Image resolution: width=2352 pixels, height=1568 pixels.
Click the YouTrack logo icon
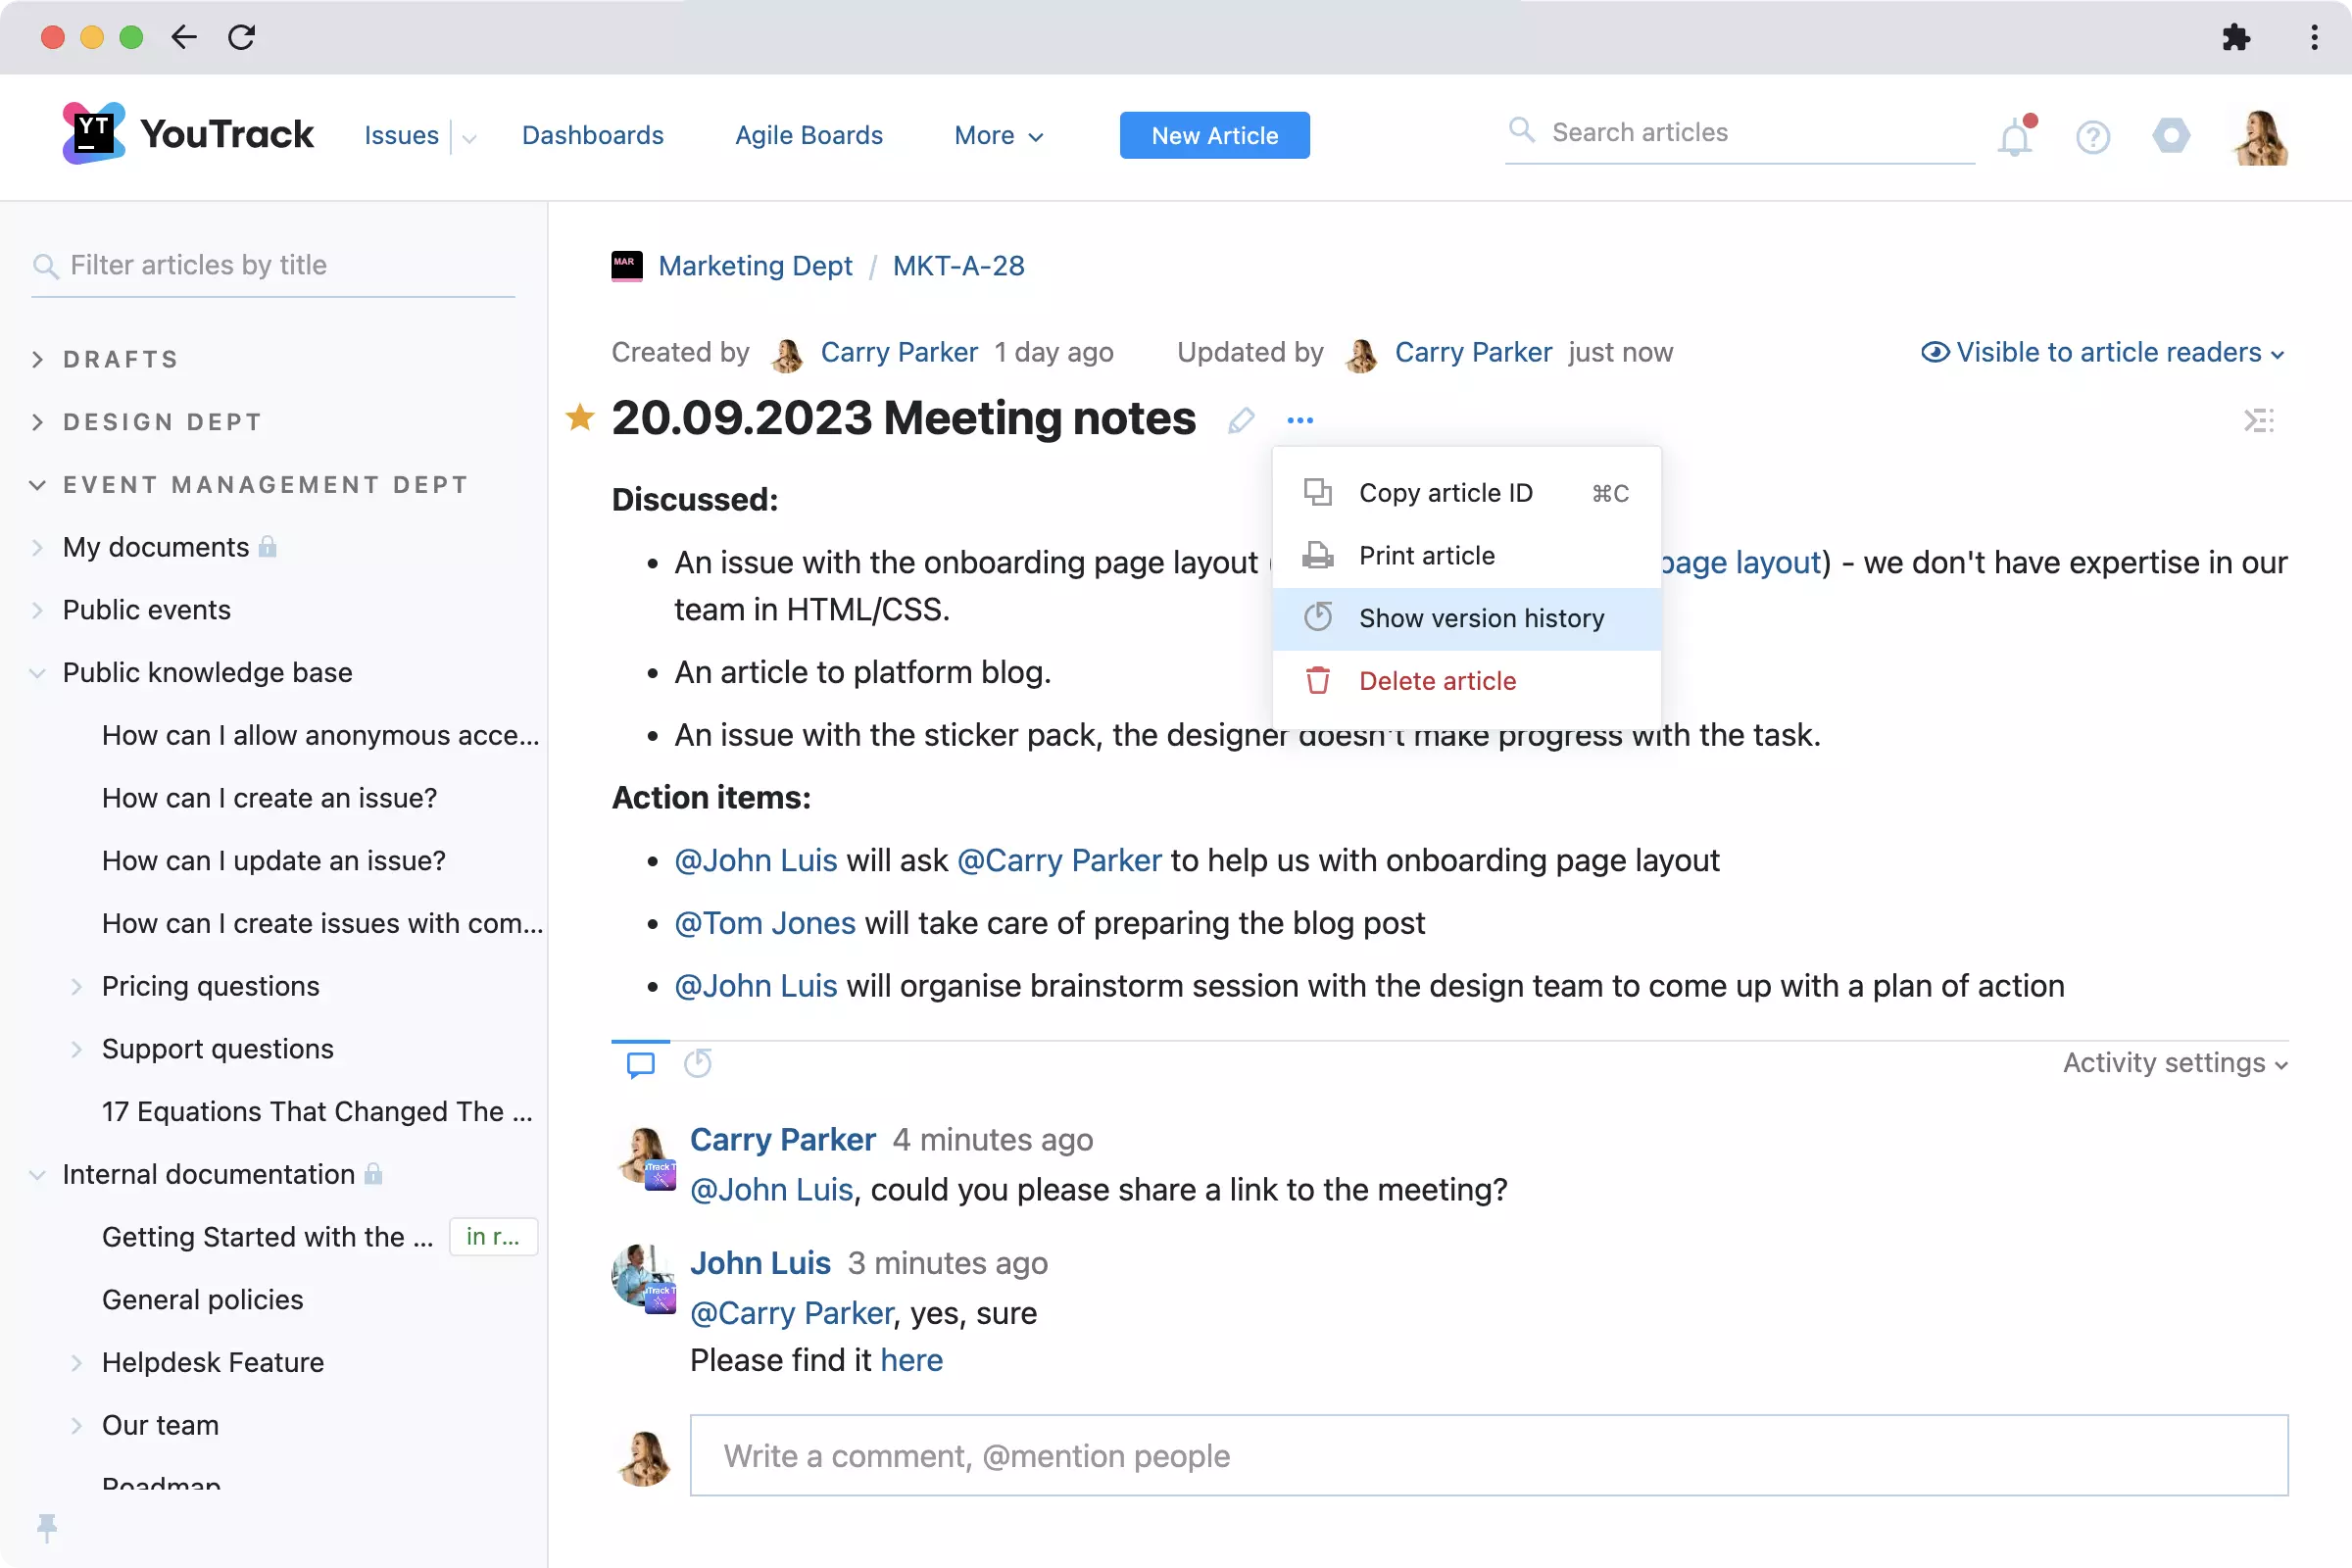pos(94,133)
